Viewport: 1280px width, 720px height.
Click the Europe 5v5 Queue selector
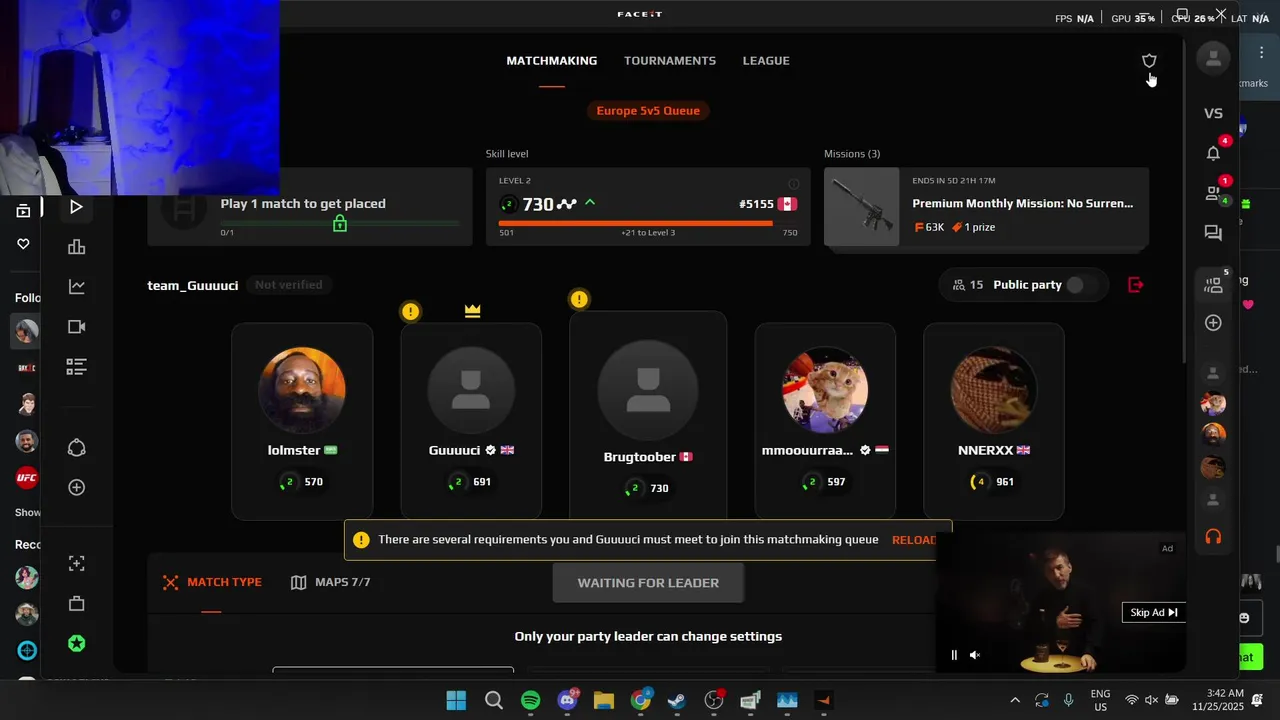tap(648, 110)
